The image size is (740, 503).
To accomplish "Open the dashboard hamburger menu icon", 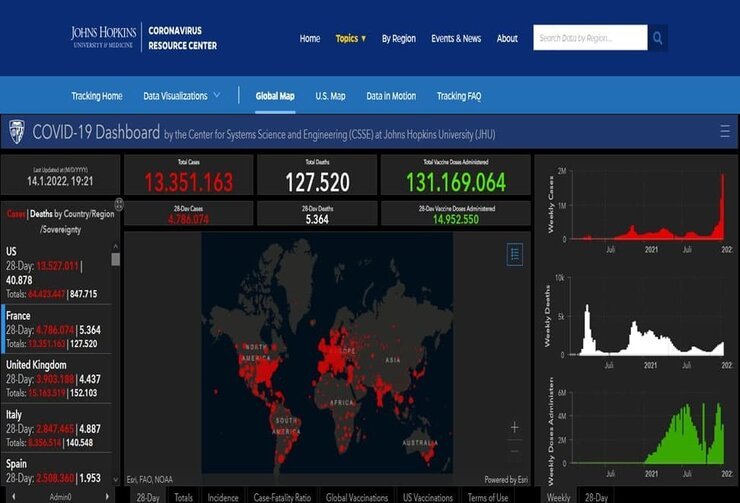I will [725, 131].
